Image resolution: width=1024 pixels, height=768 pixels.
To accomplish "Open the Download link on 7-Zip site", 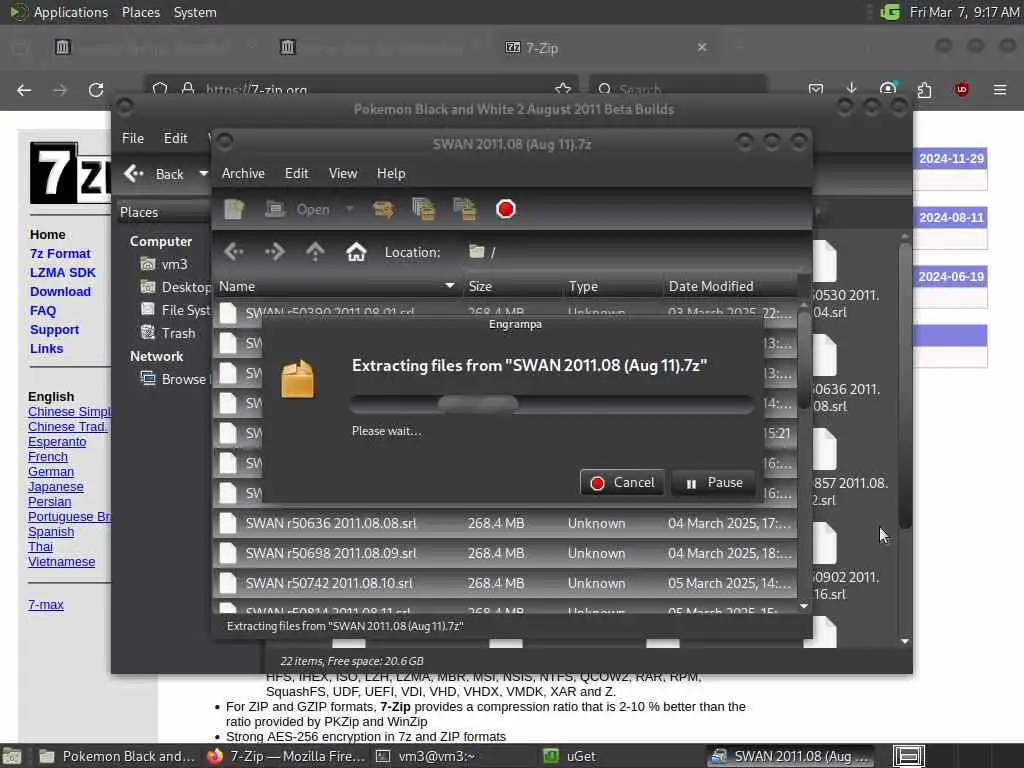I will tap(60, 291).
